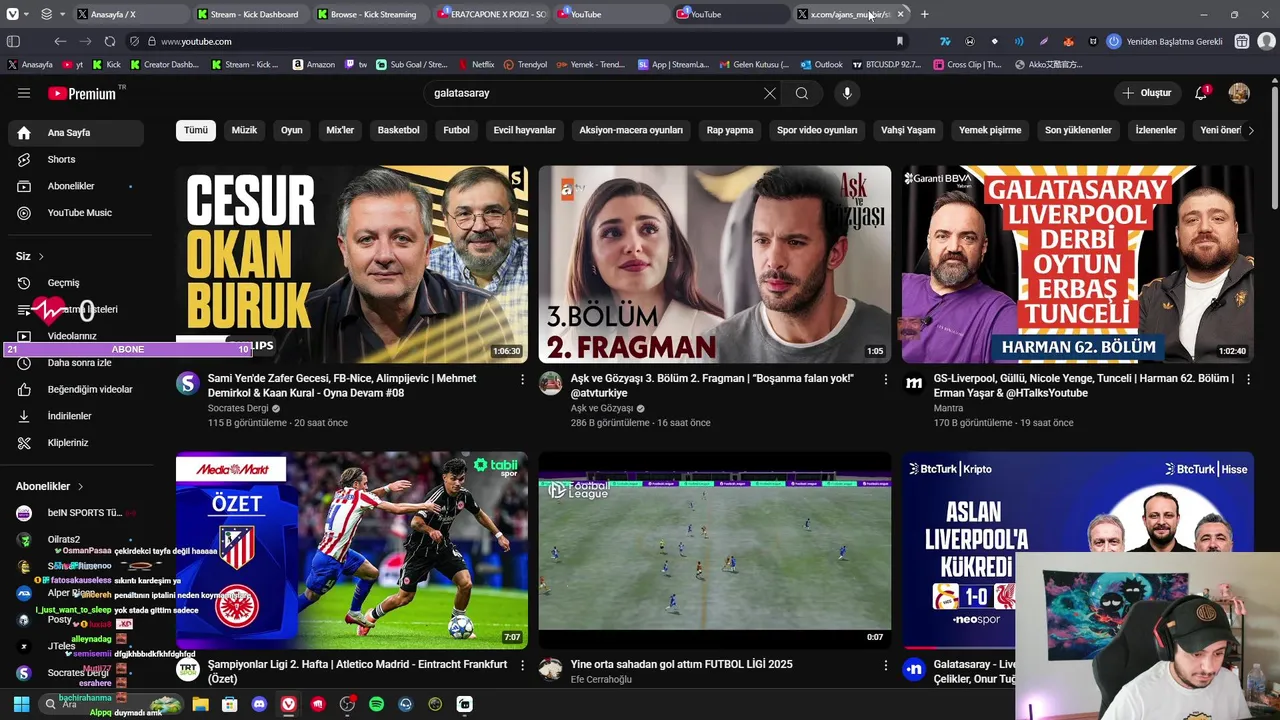Select the Futbol filter chip
The height and width of the screenshot is (720, 1280).
(456, 130)
